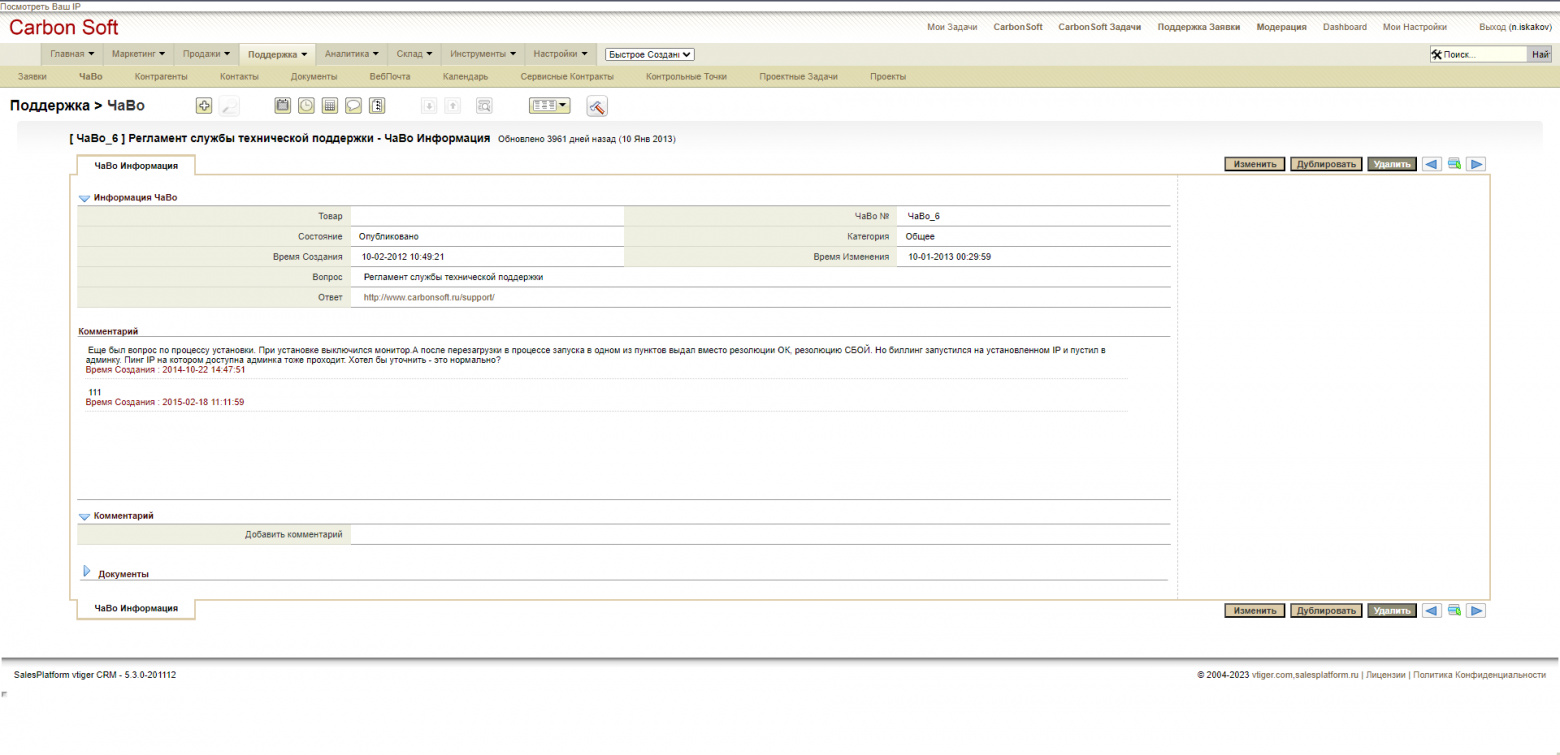Image resolution: width=1560 pixels, height=755 pixels.
Task: Open the Быстрое Создание dropdown
Action: (x=649, y=55)
